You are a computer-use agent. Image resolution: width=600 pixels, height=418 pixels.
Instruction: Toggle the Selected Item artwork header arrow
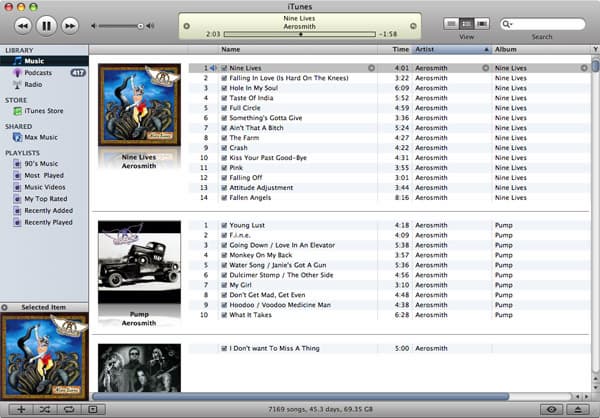[5, 307]
